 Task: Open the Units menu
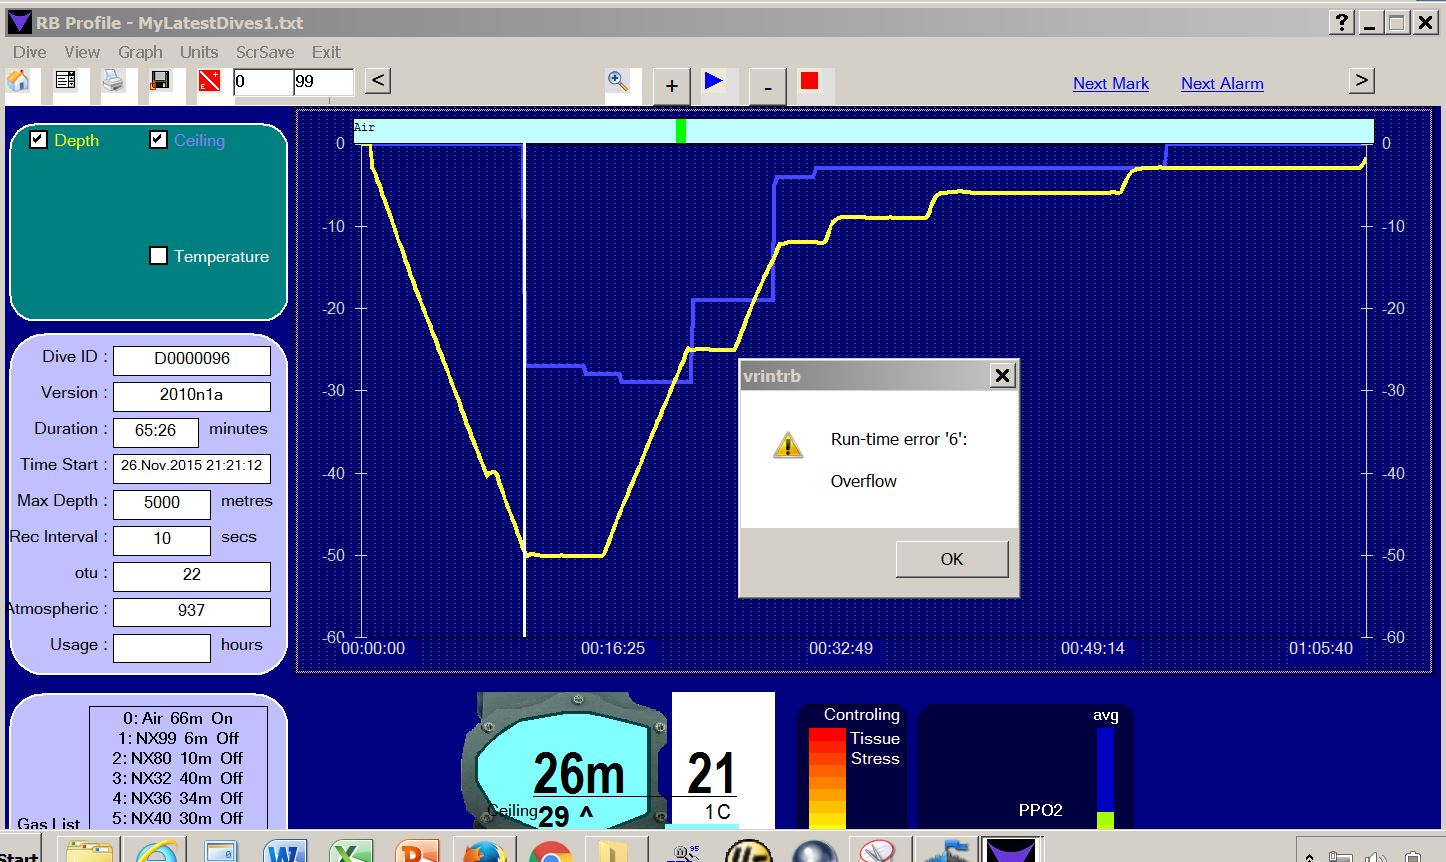click(x=199, y=52)
